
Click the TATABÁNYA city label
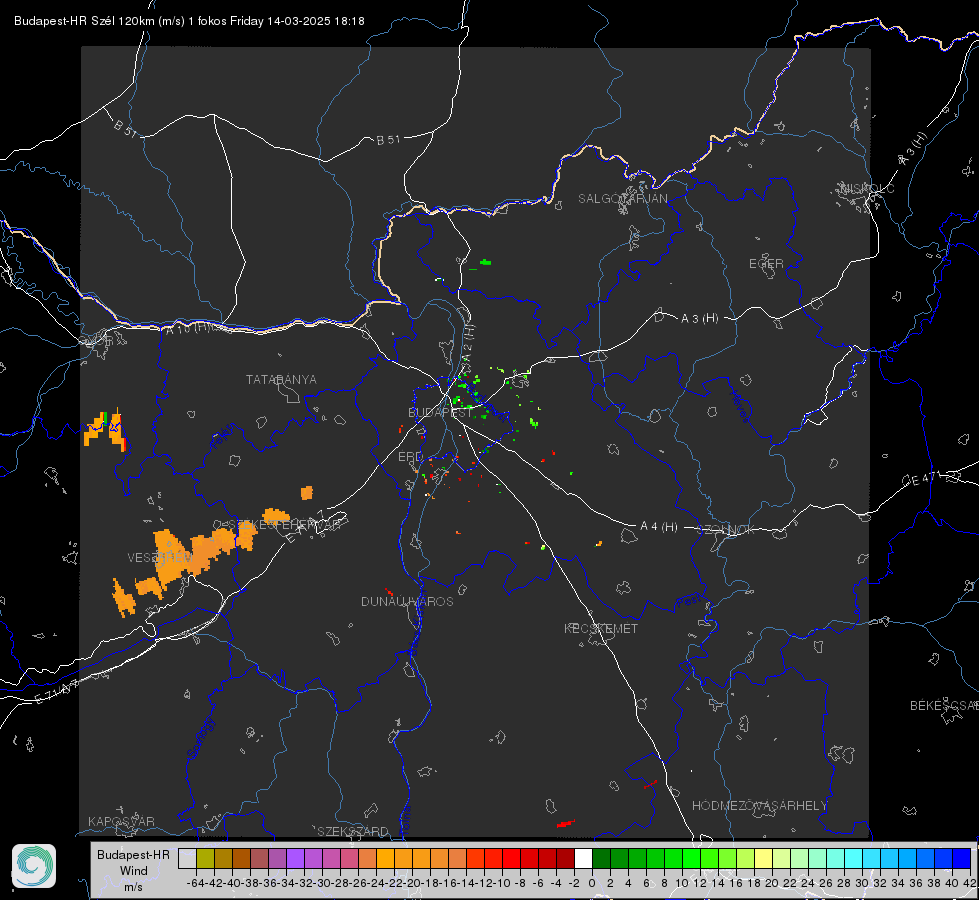click(281, 379)
